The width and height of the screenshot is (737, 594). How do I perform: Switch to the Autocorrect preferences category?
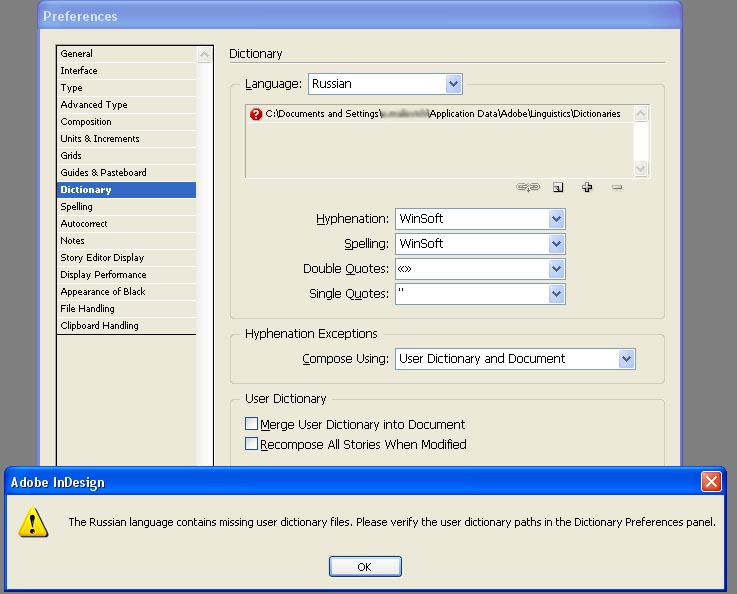(x=84, y=224)
